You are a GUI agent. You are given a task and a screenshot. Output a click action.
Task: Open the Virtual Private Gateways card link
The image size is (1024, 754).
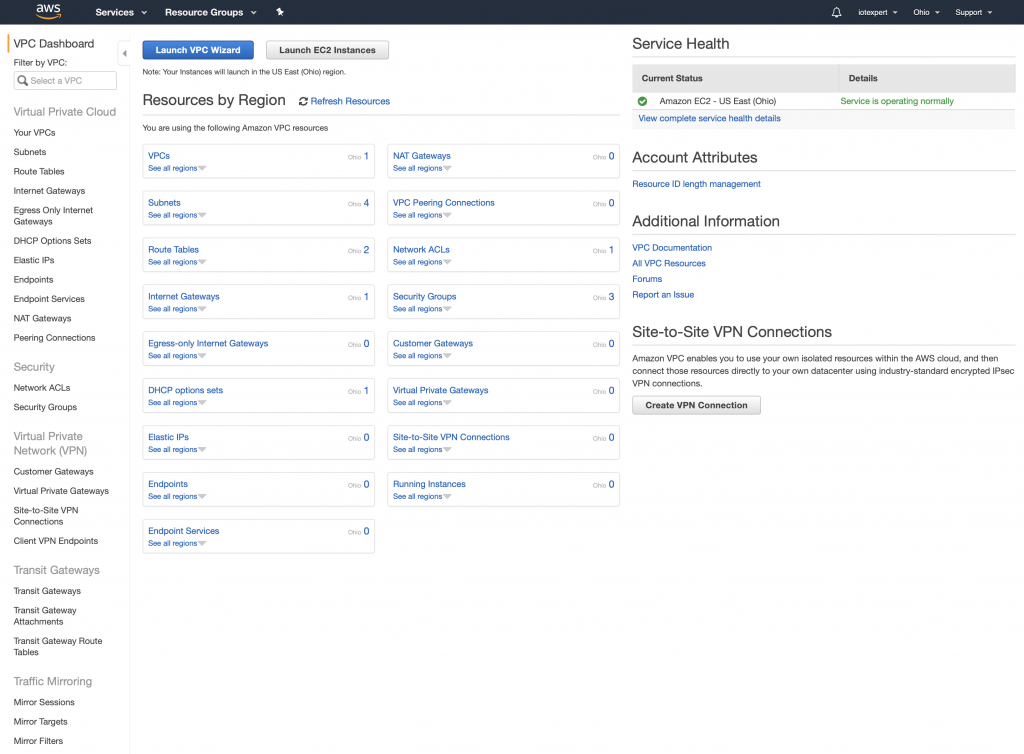[440, 390]
